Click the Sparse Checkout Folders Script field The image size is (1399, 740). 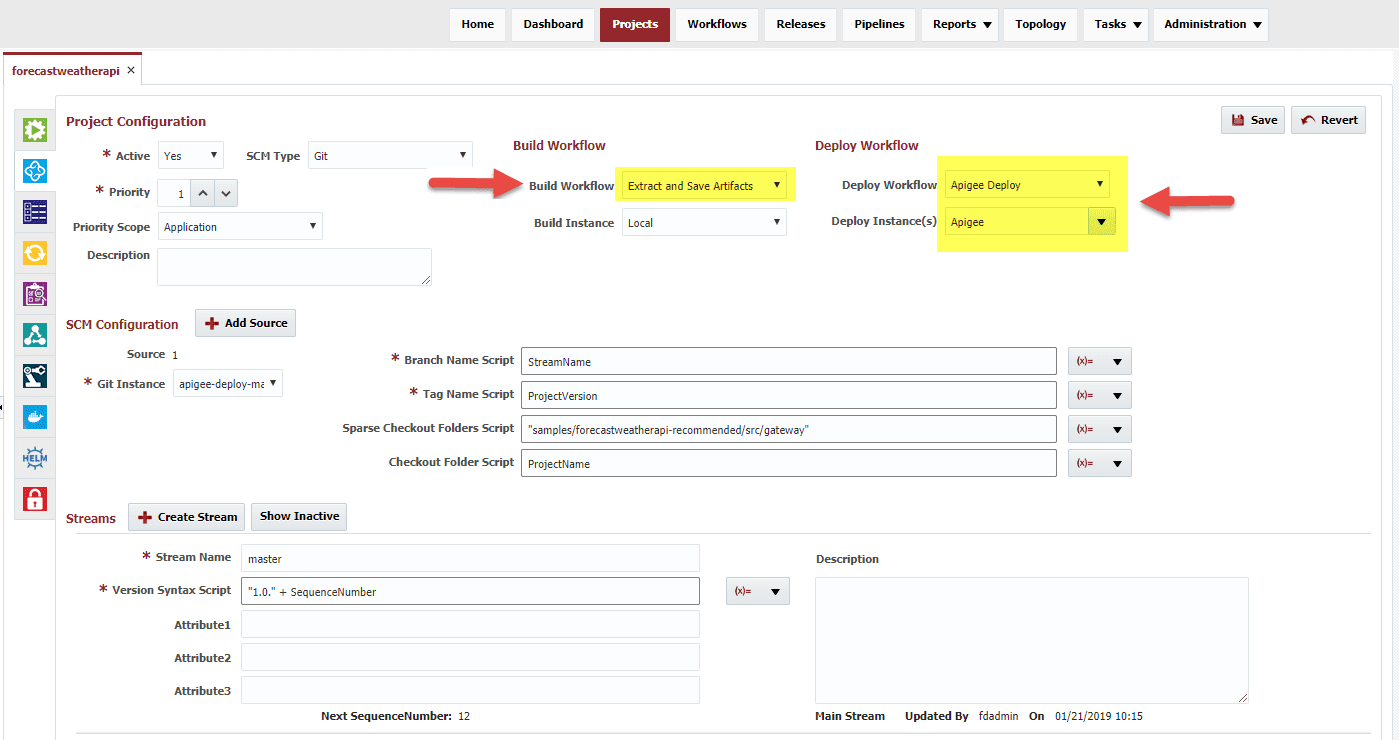point(789,429)
